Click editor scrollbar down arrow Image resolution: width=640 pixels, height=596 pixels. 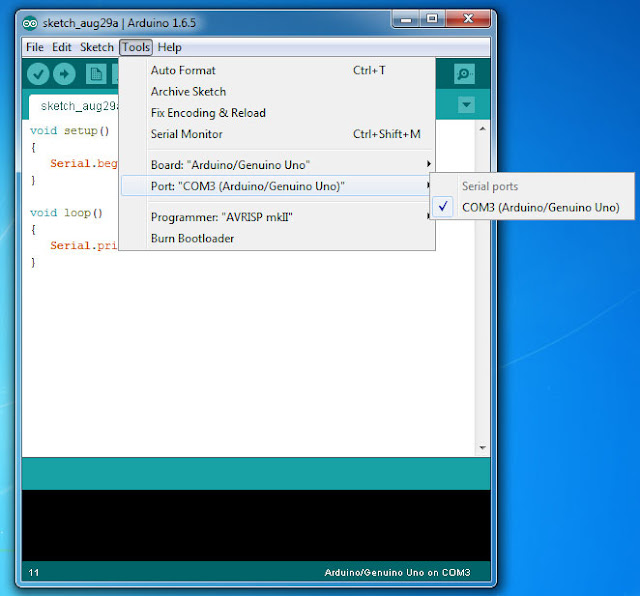point(482,448)
